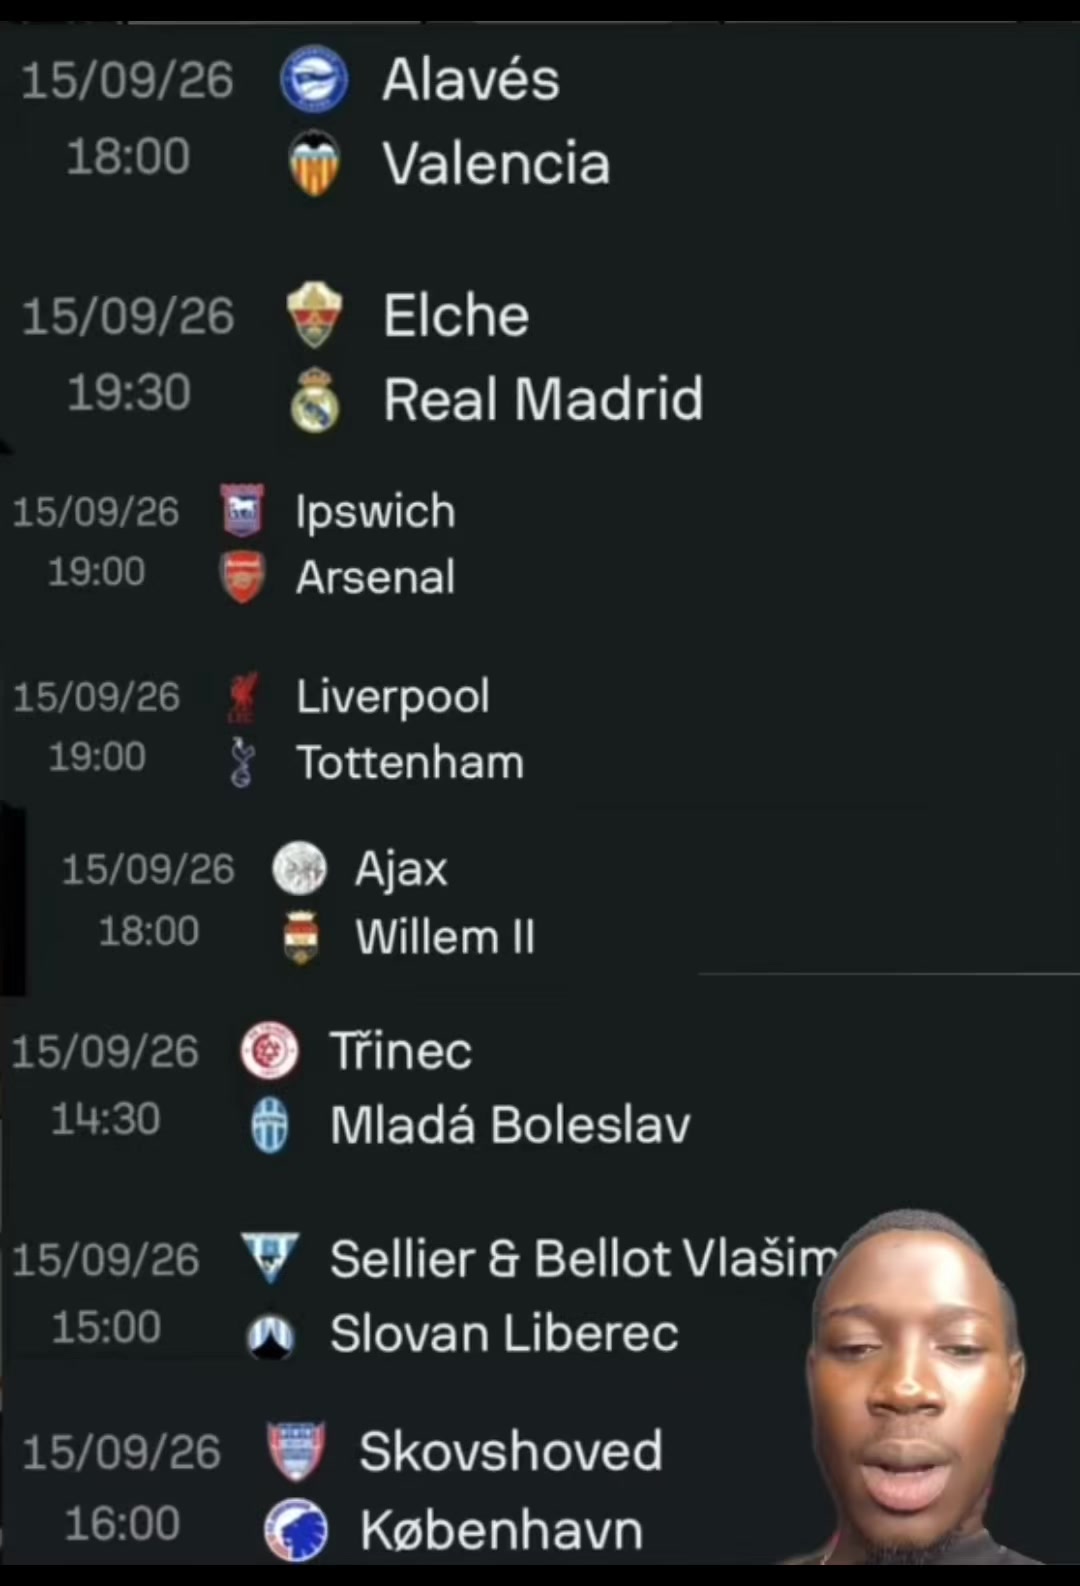Select the Arsenal cannon crest

click(x=242, y=577)
